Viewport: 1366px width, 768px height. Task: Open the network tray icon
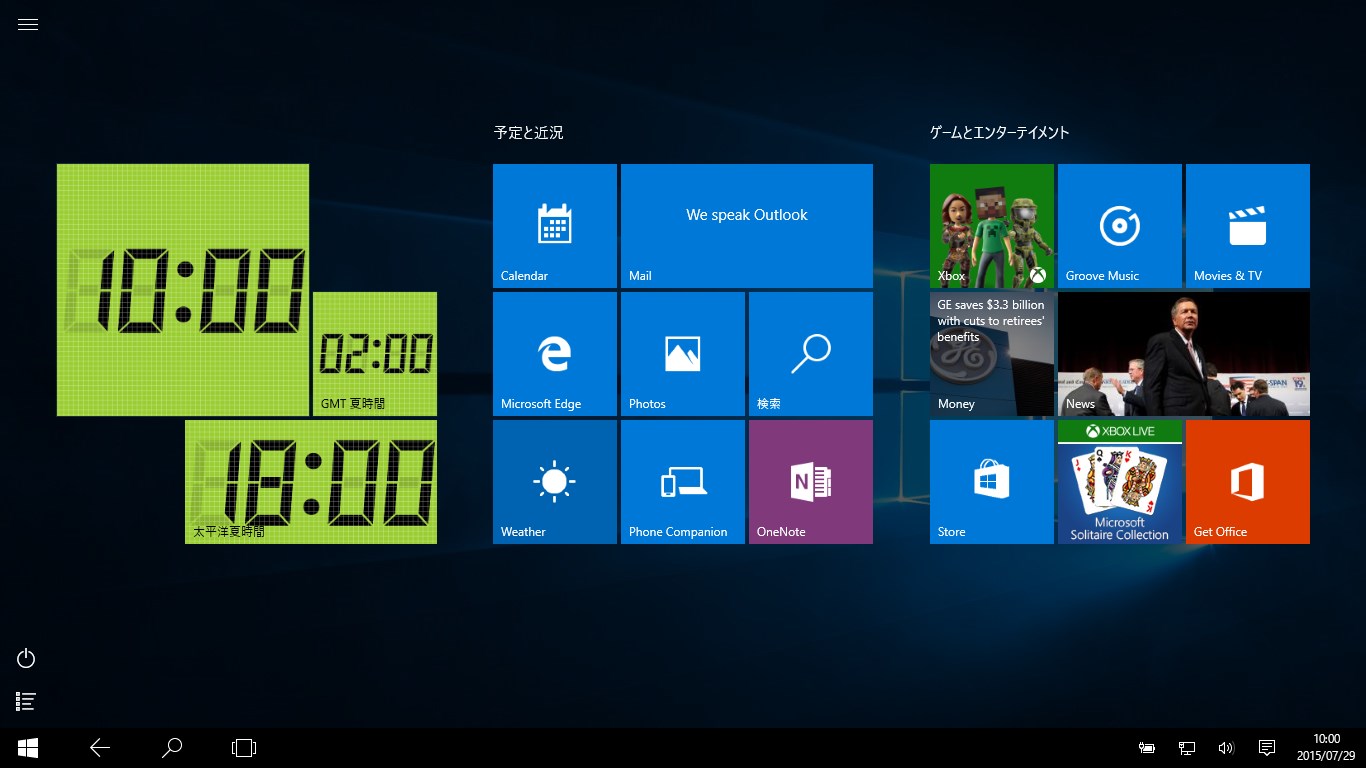(x=1187, y=748)
